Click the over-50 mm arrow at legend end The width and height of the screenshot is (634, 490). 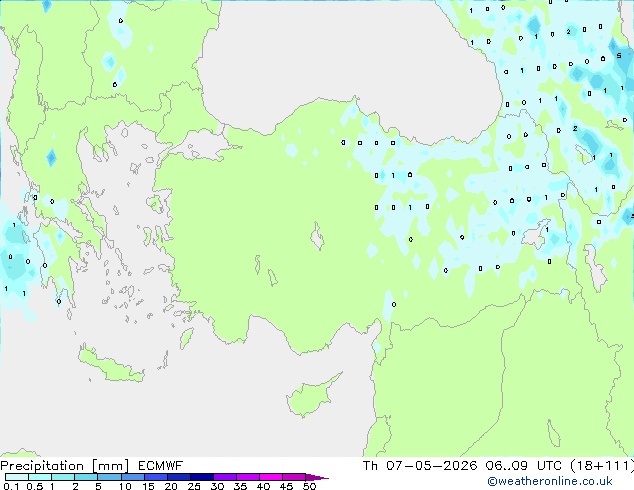coord(317,477)
